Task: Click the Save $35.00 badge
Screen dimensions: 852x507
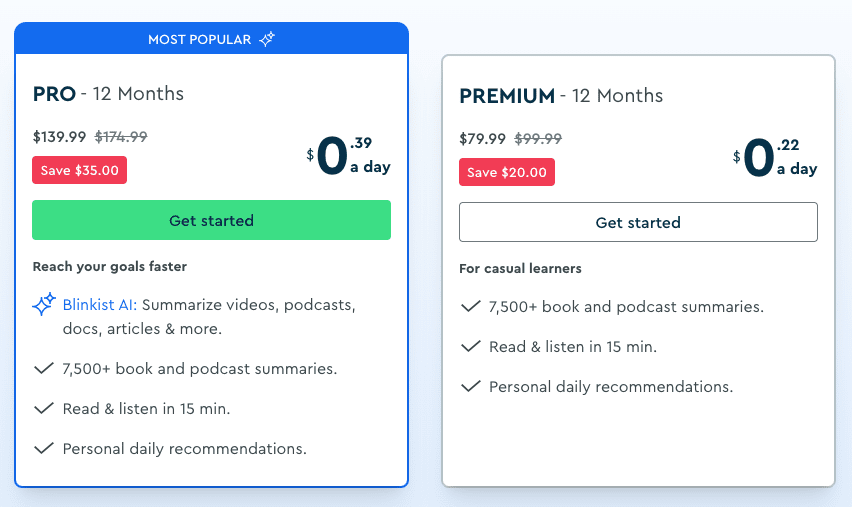Action: (80, 170)
